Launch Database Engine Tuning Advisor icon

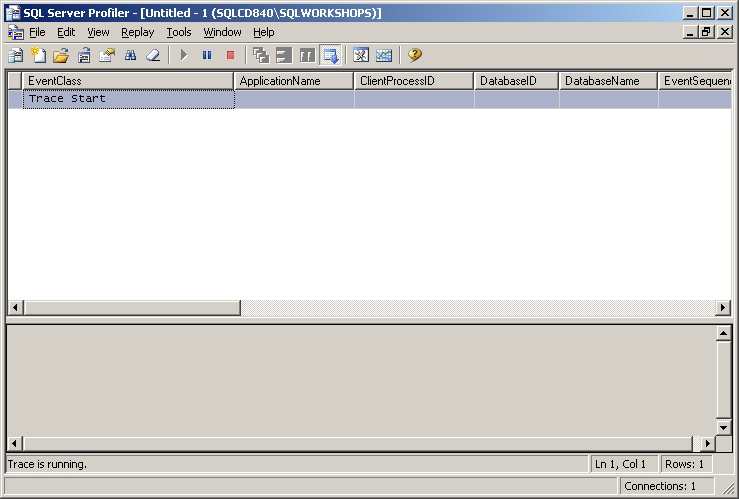pyautogui.click(x=361, y=56)
